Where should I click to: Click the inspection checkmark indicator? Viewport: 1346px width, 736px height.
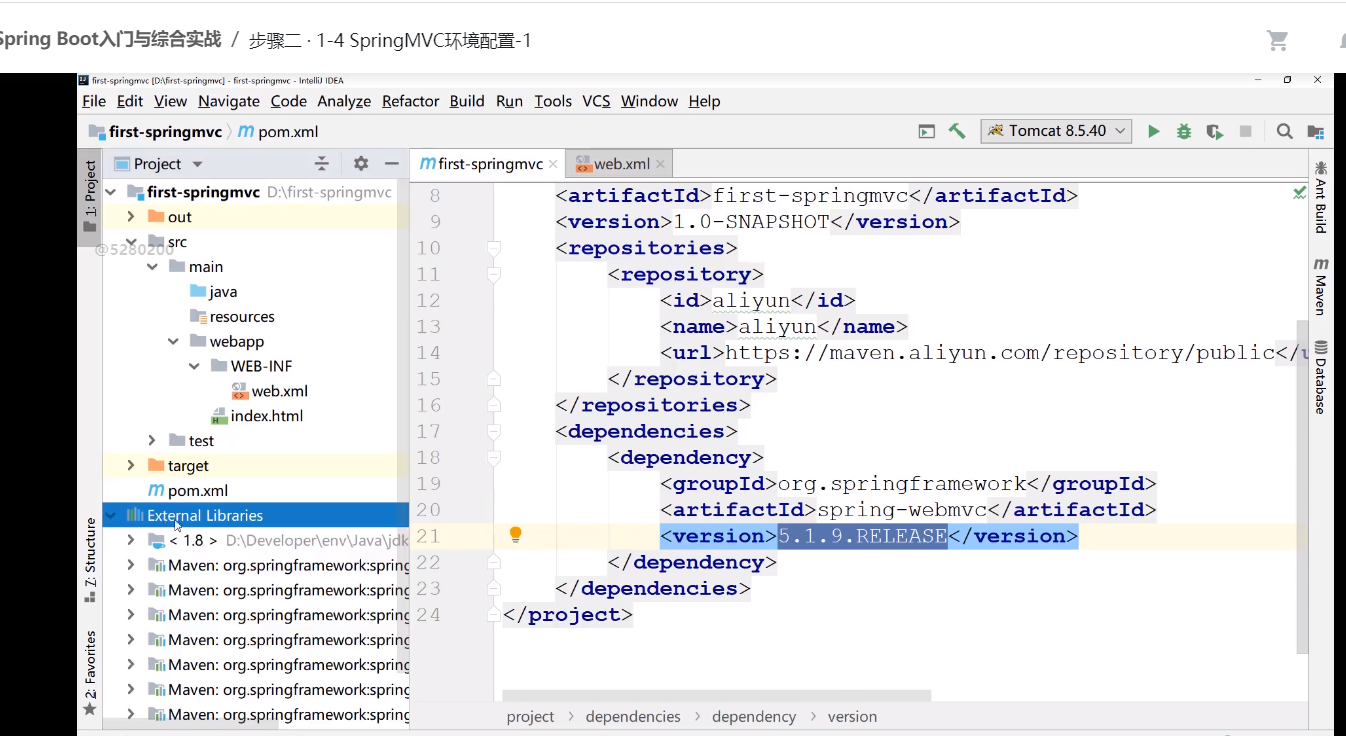click(x=1299, y=192)
